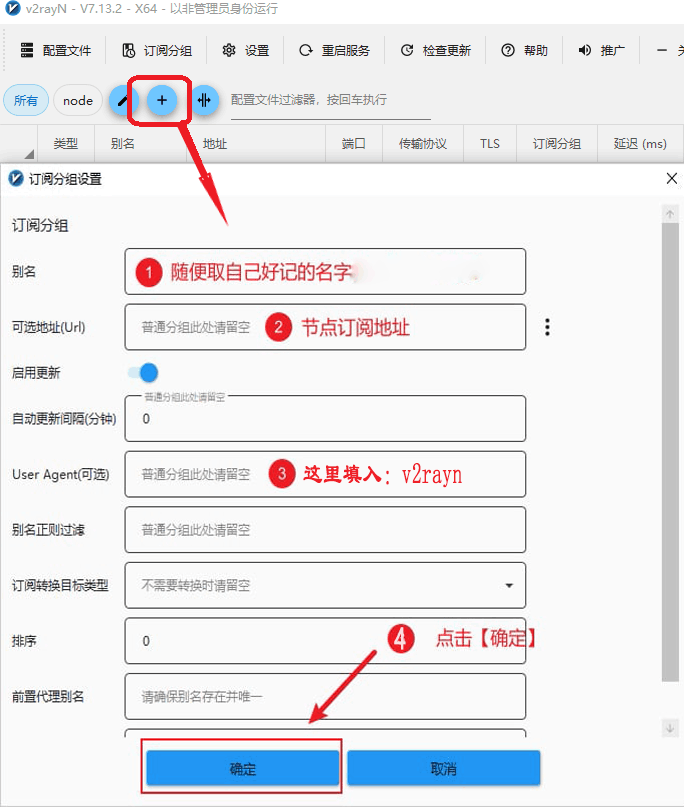
Task: Click into the 前置代理别名 field
Action: coord(325,696)
